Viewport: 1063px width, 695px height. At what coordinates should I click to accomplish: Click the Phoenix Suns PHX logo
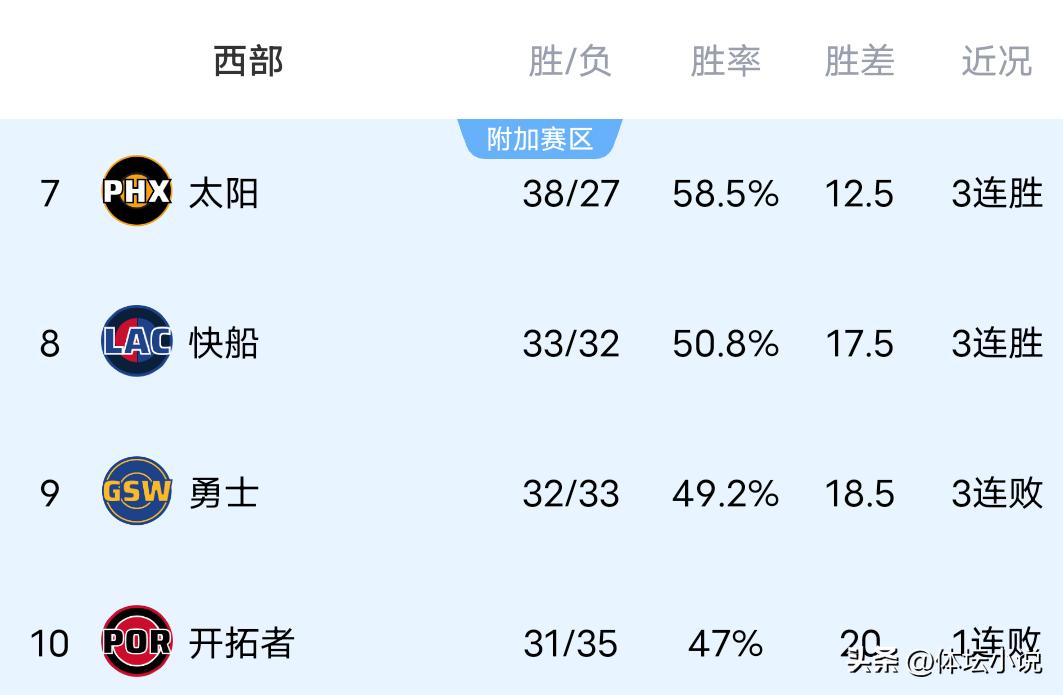[x=137, y=191]
